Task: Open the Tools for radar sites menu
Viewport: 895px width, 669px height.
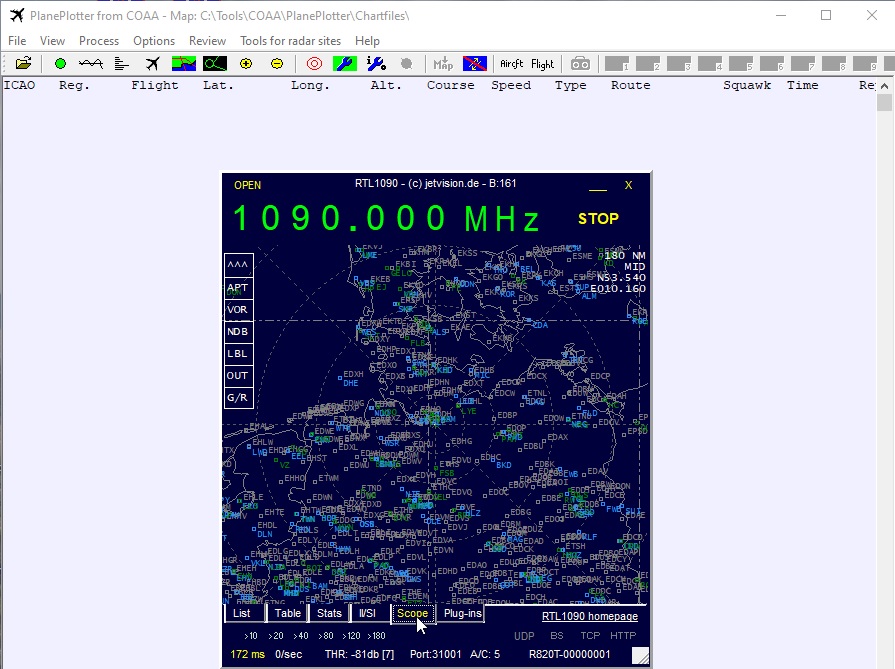Action: 290,41
